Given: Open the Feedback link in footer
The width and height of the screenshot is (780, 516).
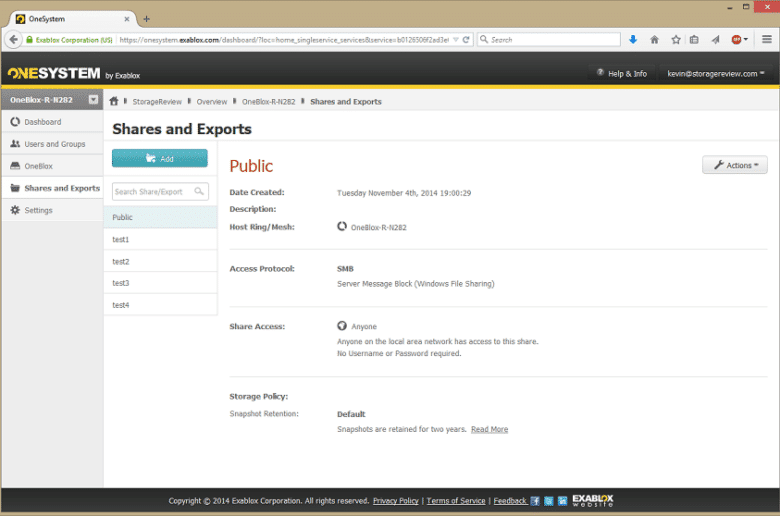Looking at the screenshot, I should (x=510, y=501).
